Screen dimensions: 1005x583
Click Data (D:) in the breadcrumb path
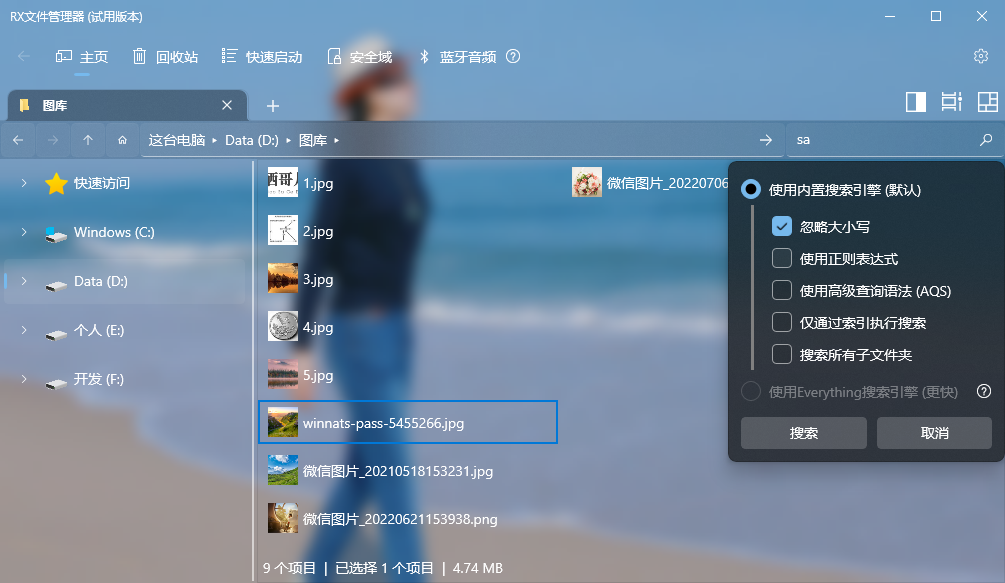[x=252, y=140]
